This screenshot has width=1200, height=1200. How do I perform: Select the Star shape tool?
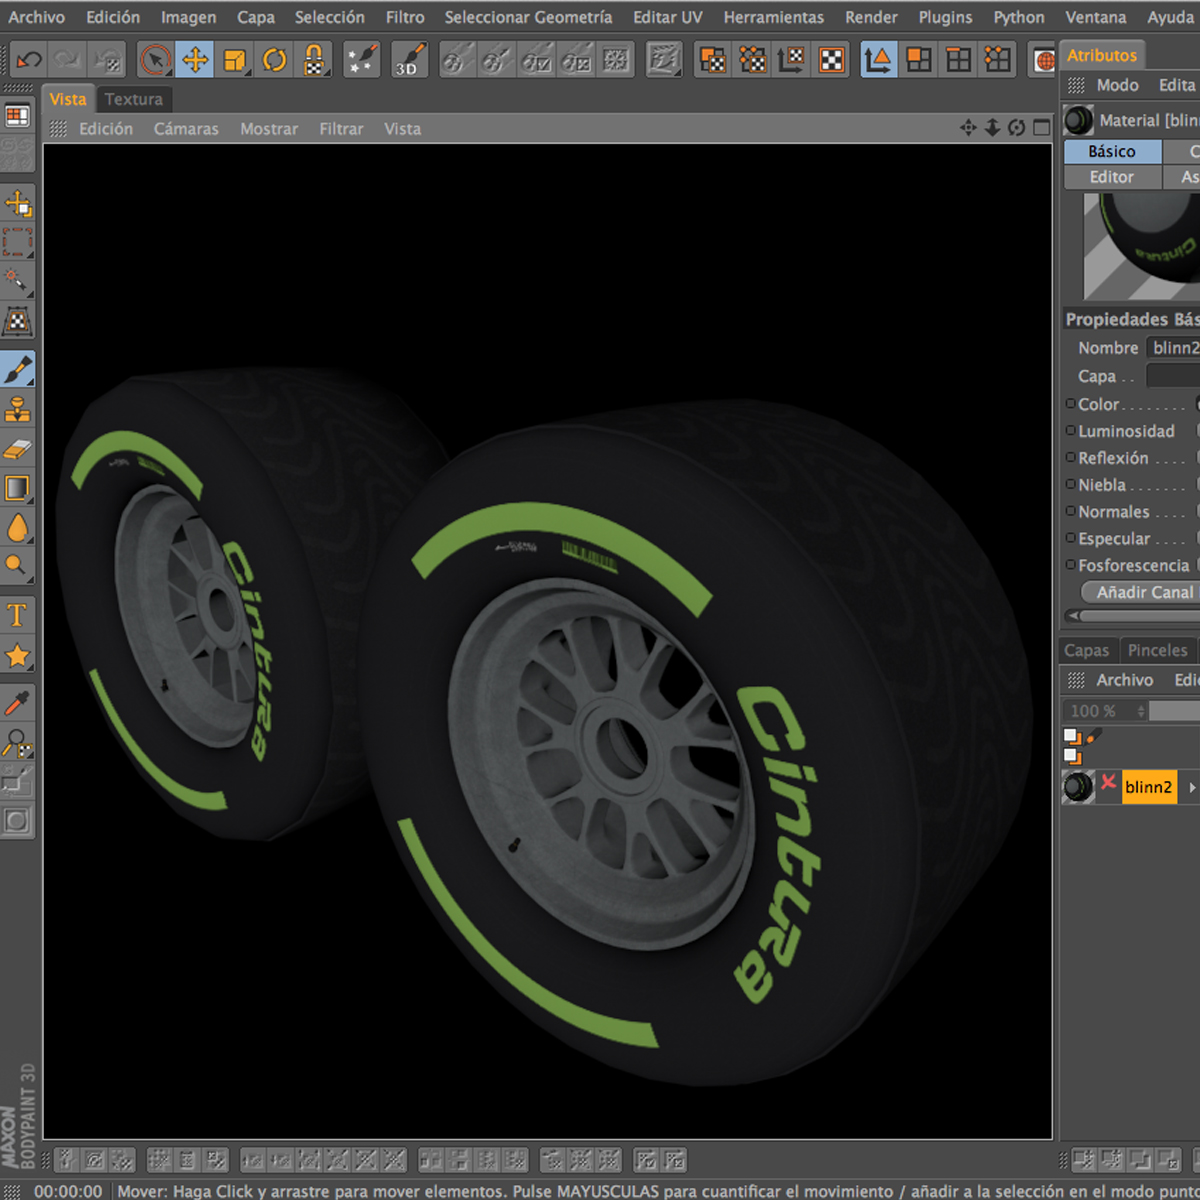coord(18,656)
